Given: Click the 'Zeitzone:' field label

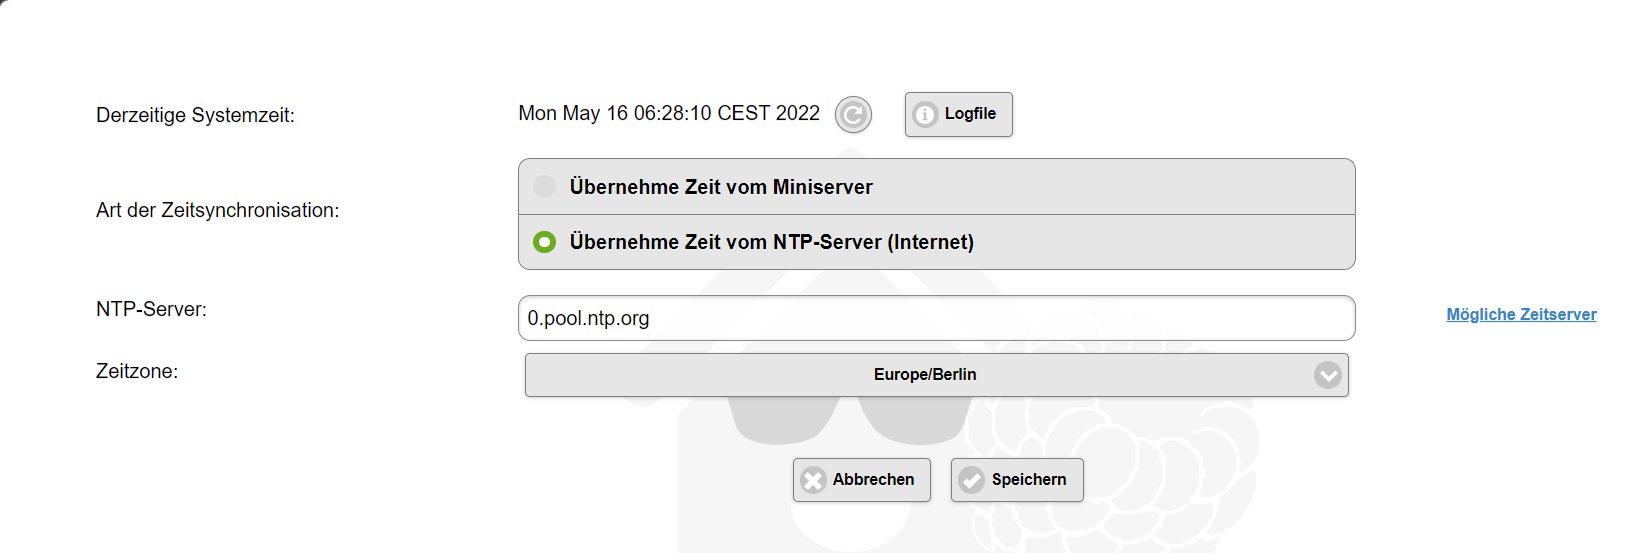Looking at the screenshot, I should (x=137, y=371).
